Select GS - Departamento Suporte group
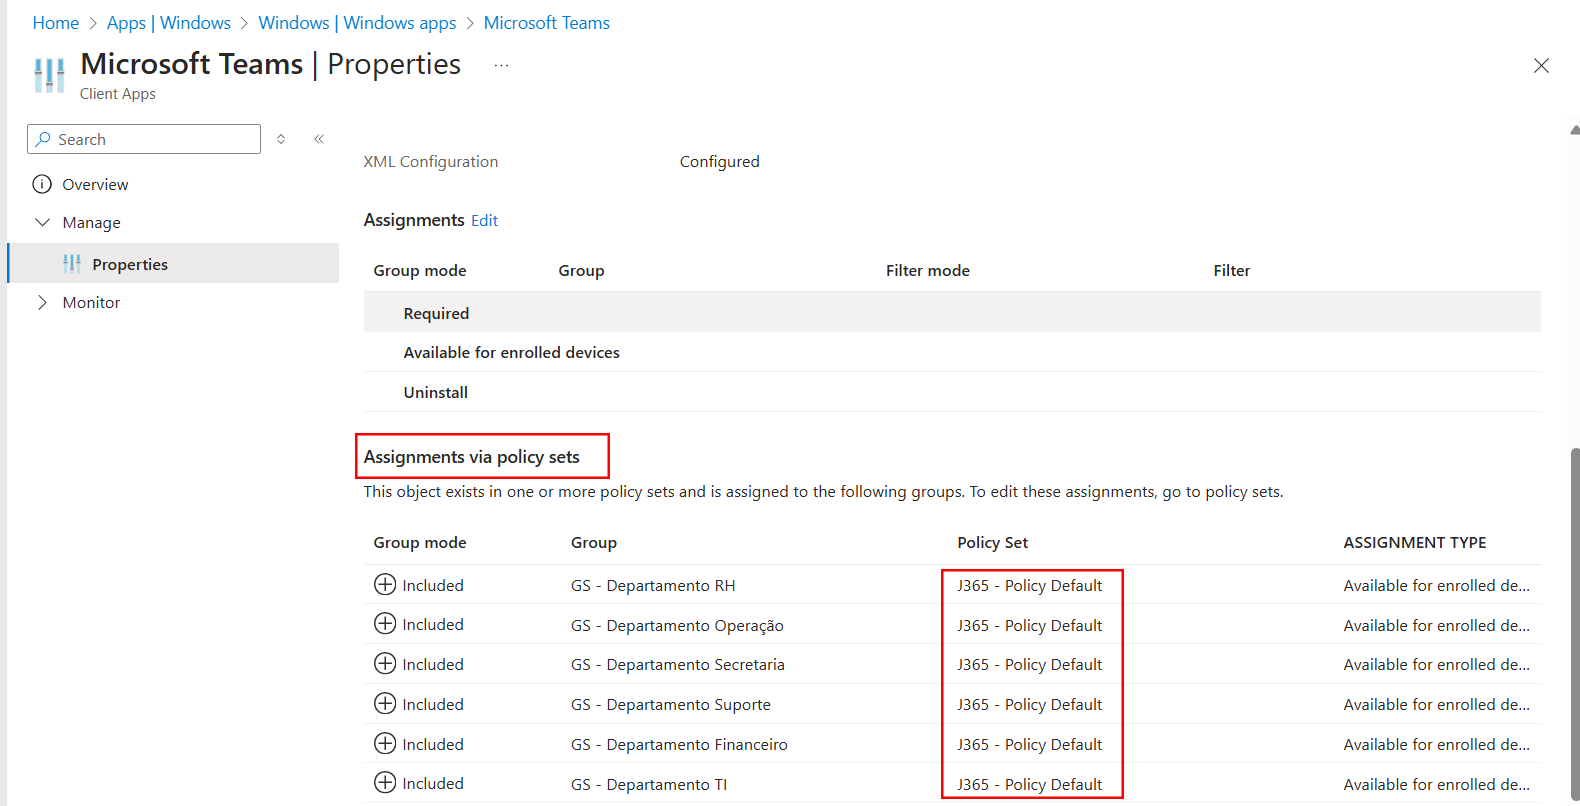Viewport: 1580px width, 806px height. click(x=671, y=704)
